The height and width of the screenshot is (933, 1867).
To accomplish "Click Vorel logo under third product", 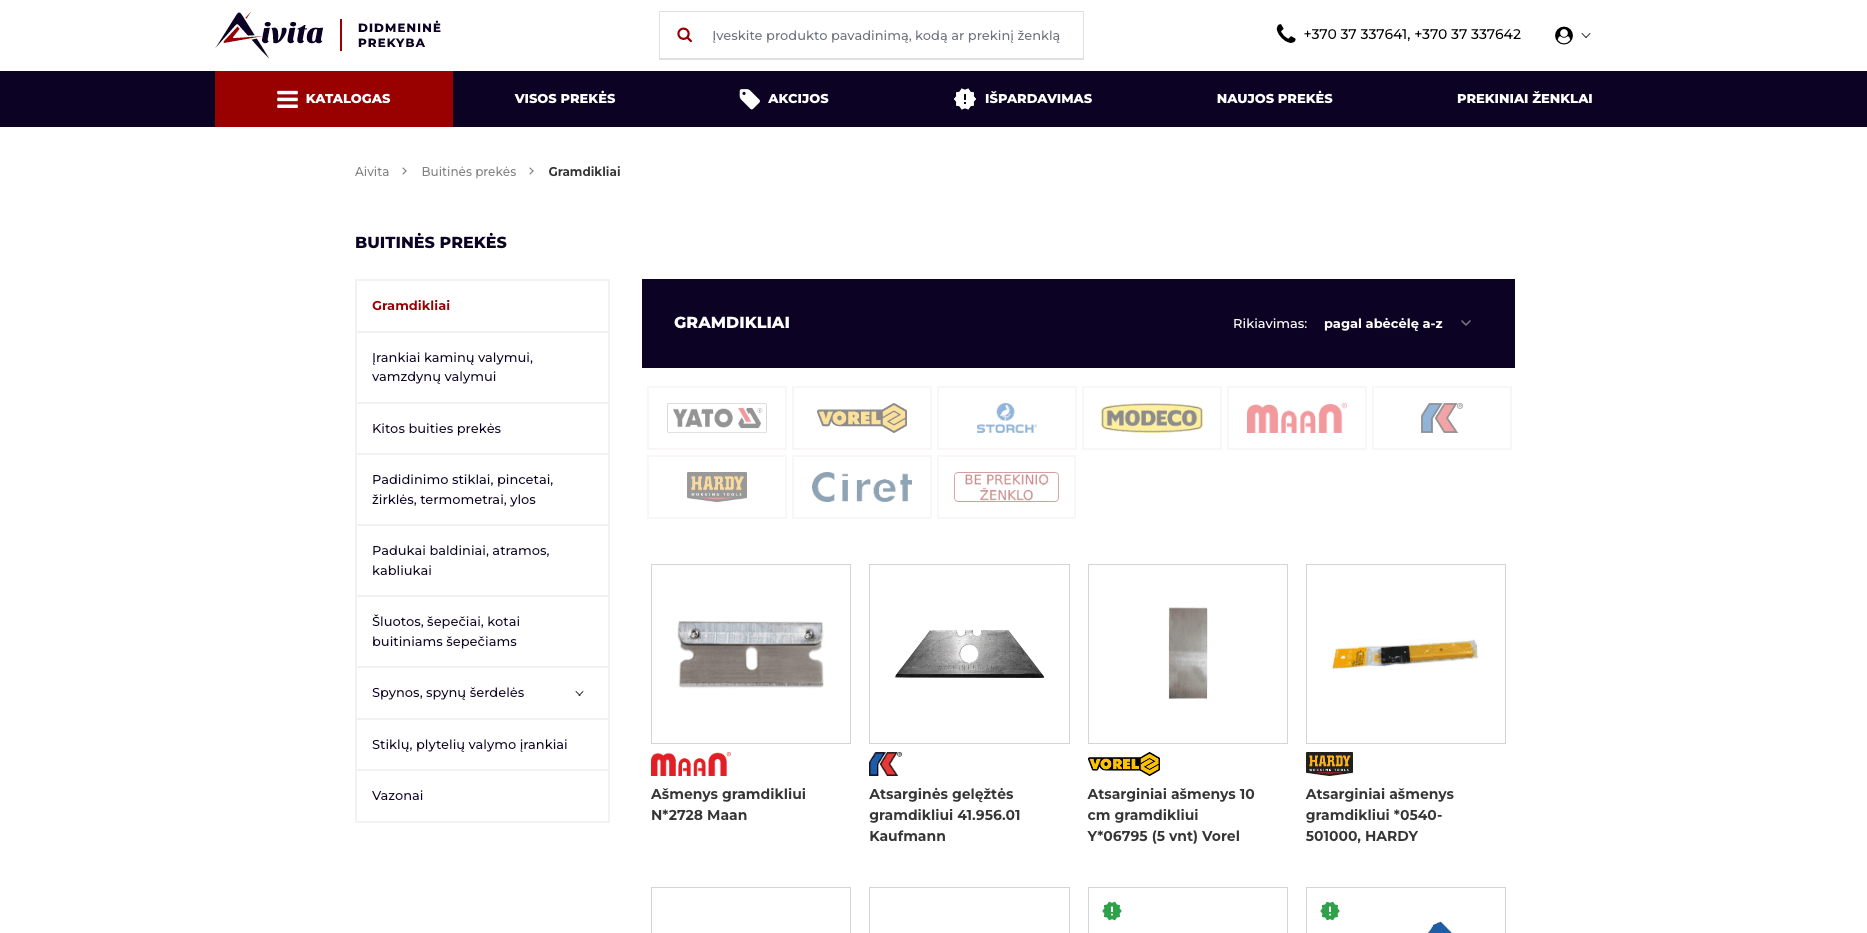I will [x=1124, y=764].
